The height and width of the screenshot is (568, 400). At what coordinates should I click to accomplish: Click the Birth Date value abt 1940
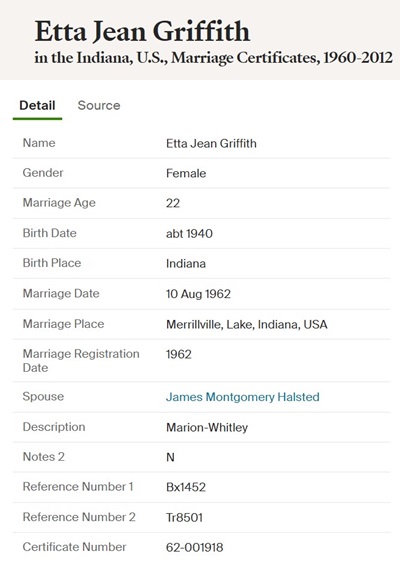click(189, 234)
